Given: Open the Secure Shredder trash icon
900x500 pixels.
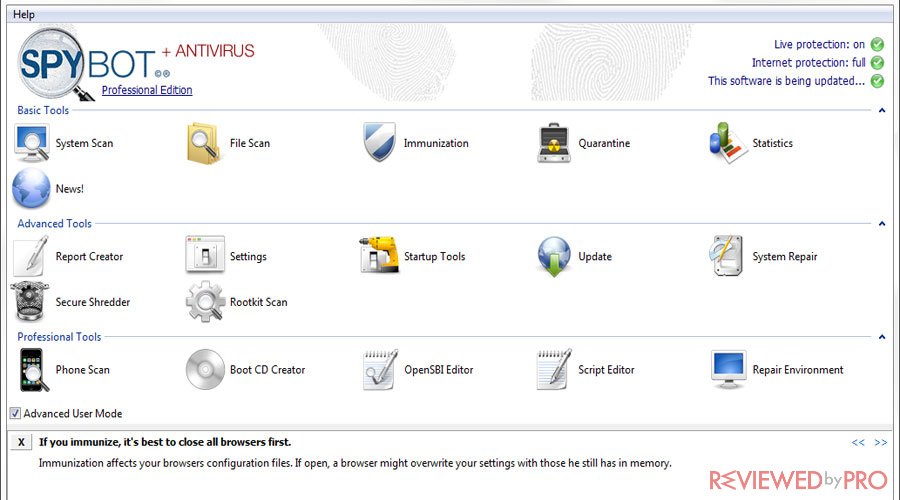Looking at the screenshot, I should [x=30, y=301].
